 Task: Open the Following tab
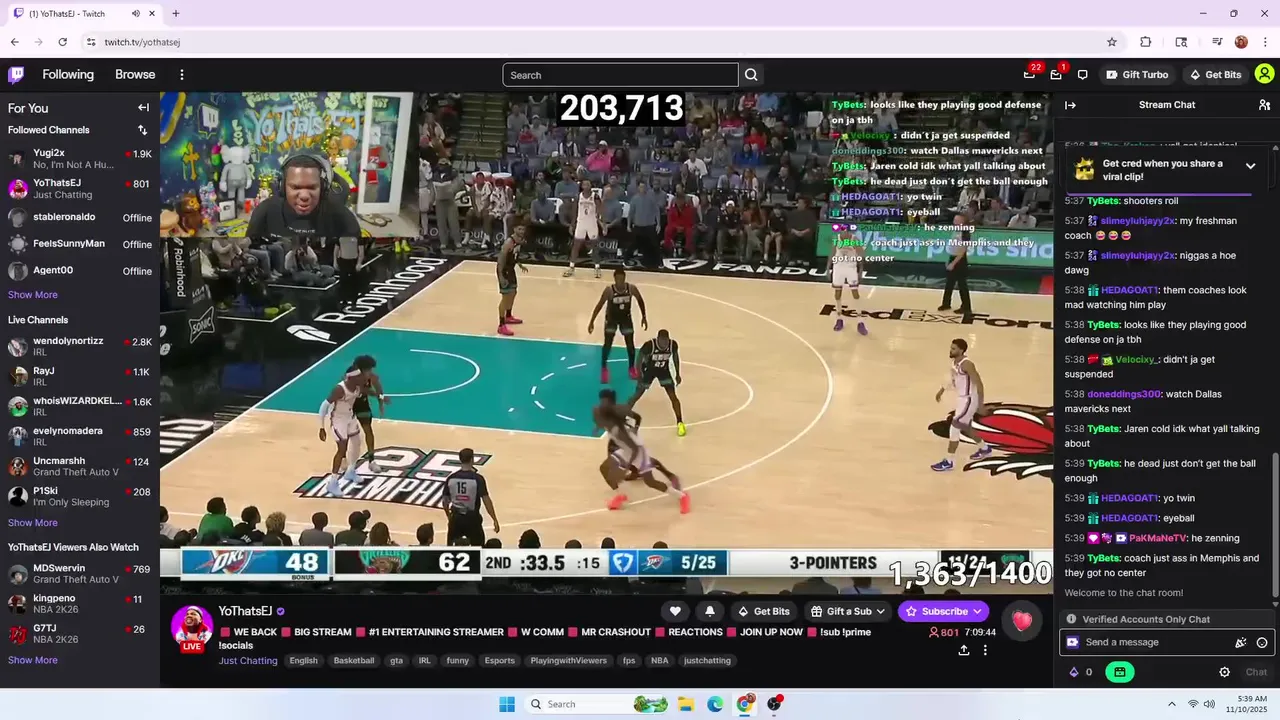click(68, 75)
